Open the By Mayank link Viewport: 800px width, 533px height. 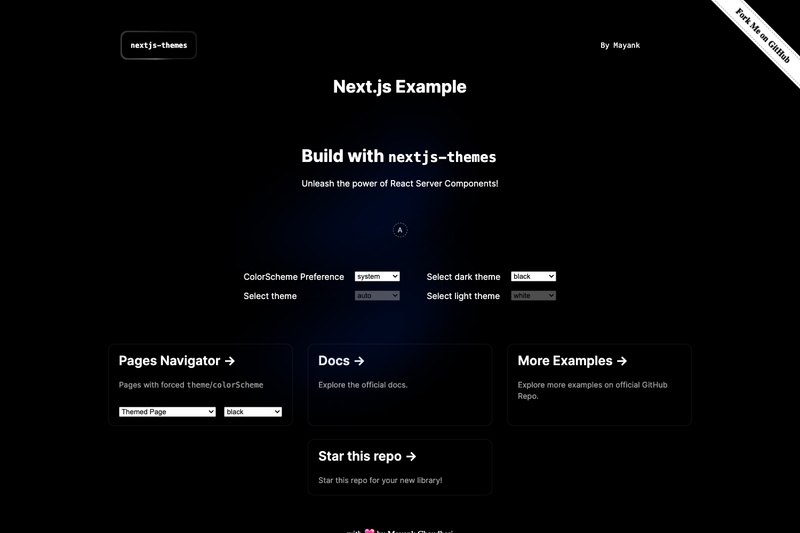(620, 45)
